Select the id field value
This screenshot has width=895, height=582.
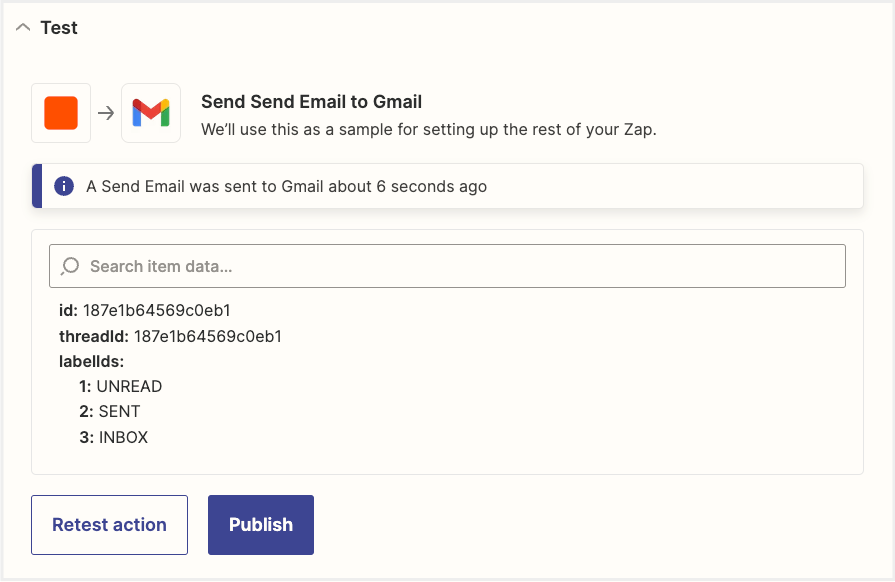156,310
